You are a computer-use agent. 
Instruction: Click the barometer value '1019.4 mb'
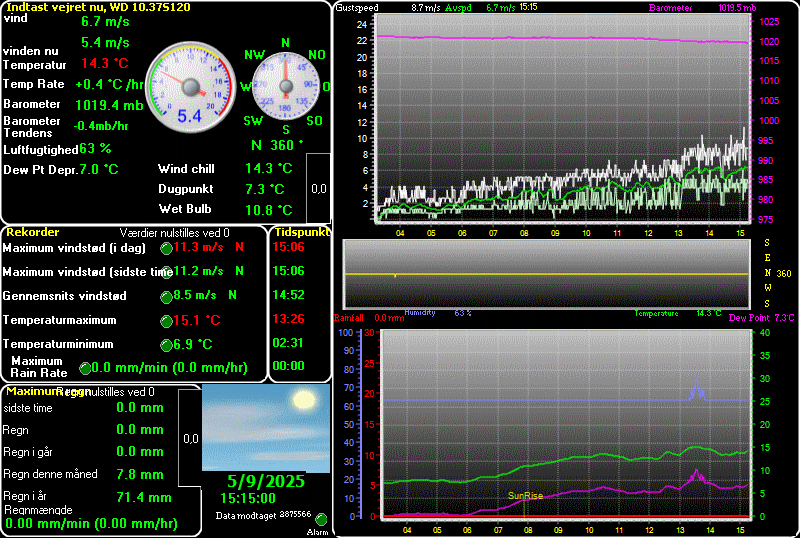tap(109, 105)
